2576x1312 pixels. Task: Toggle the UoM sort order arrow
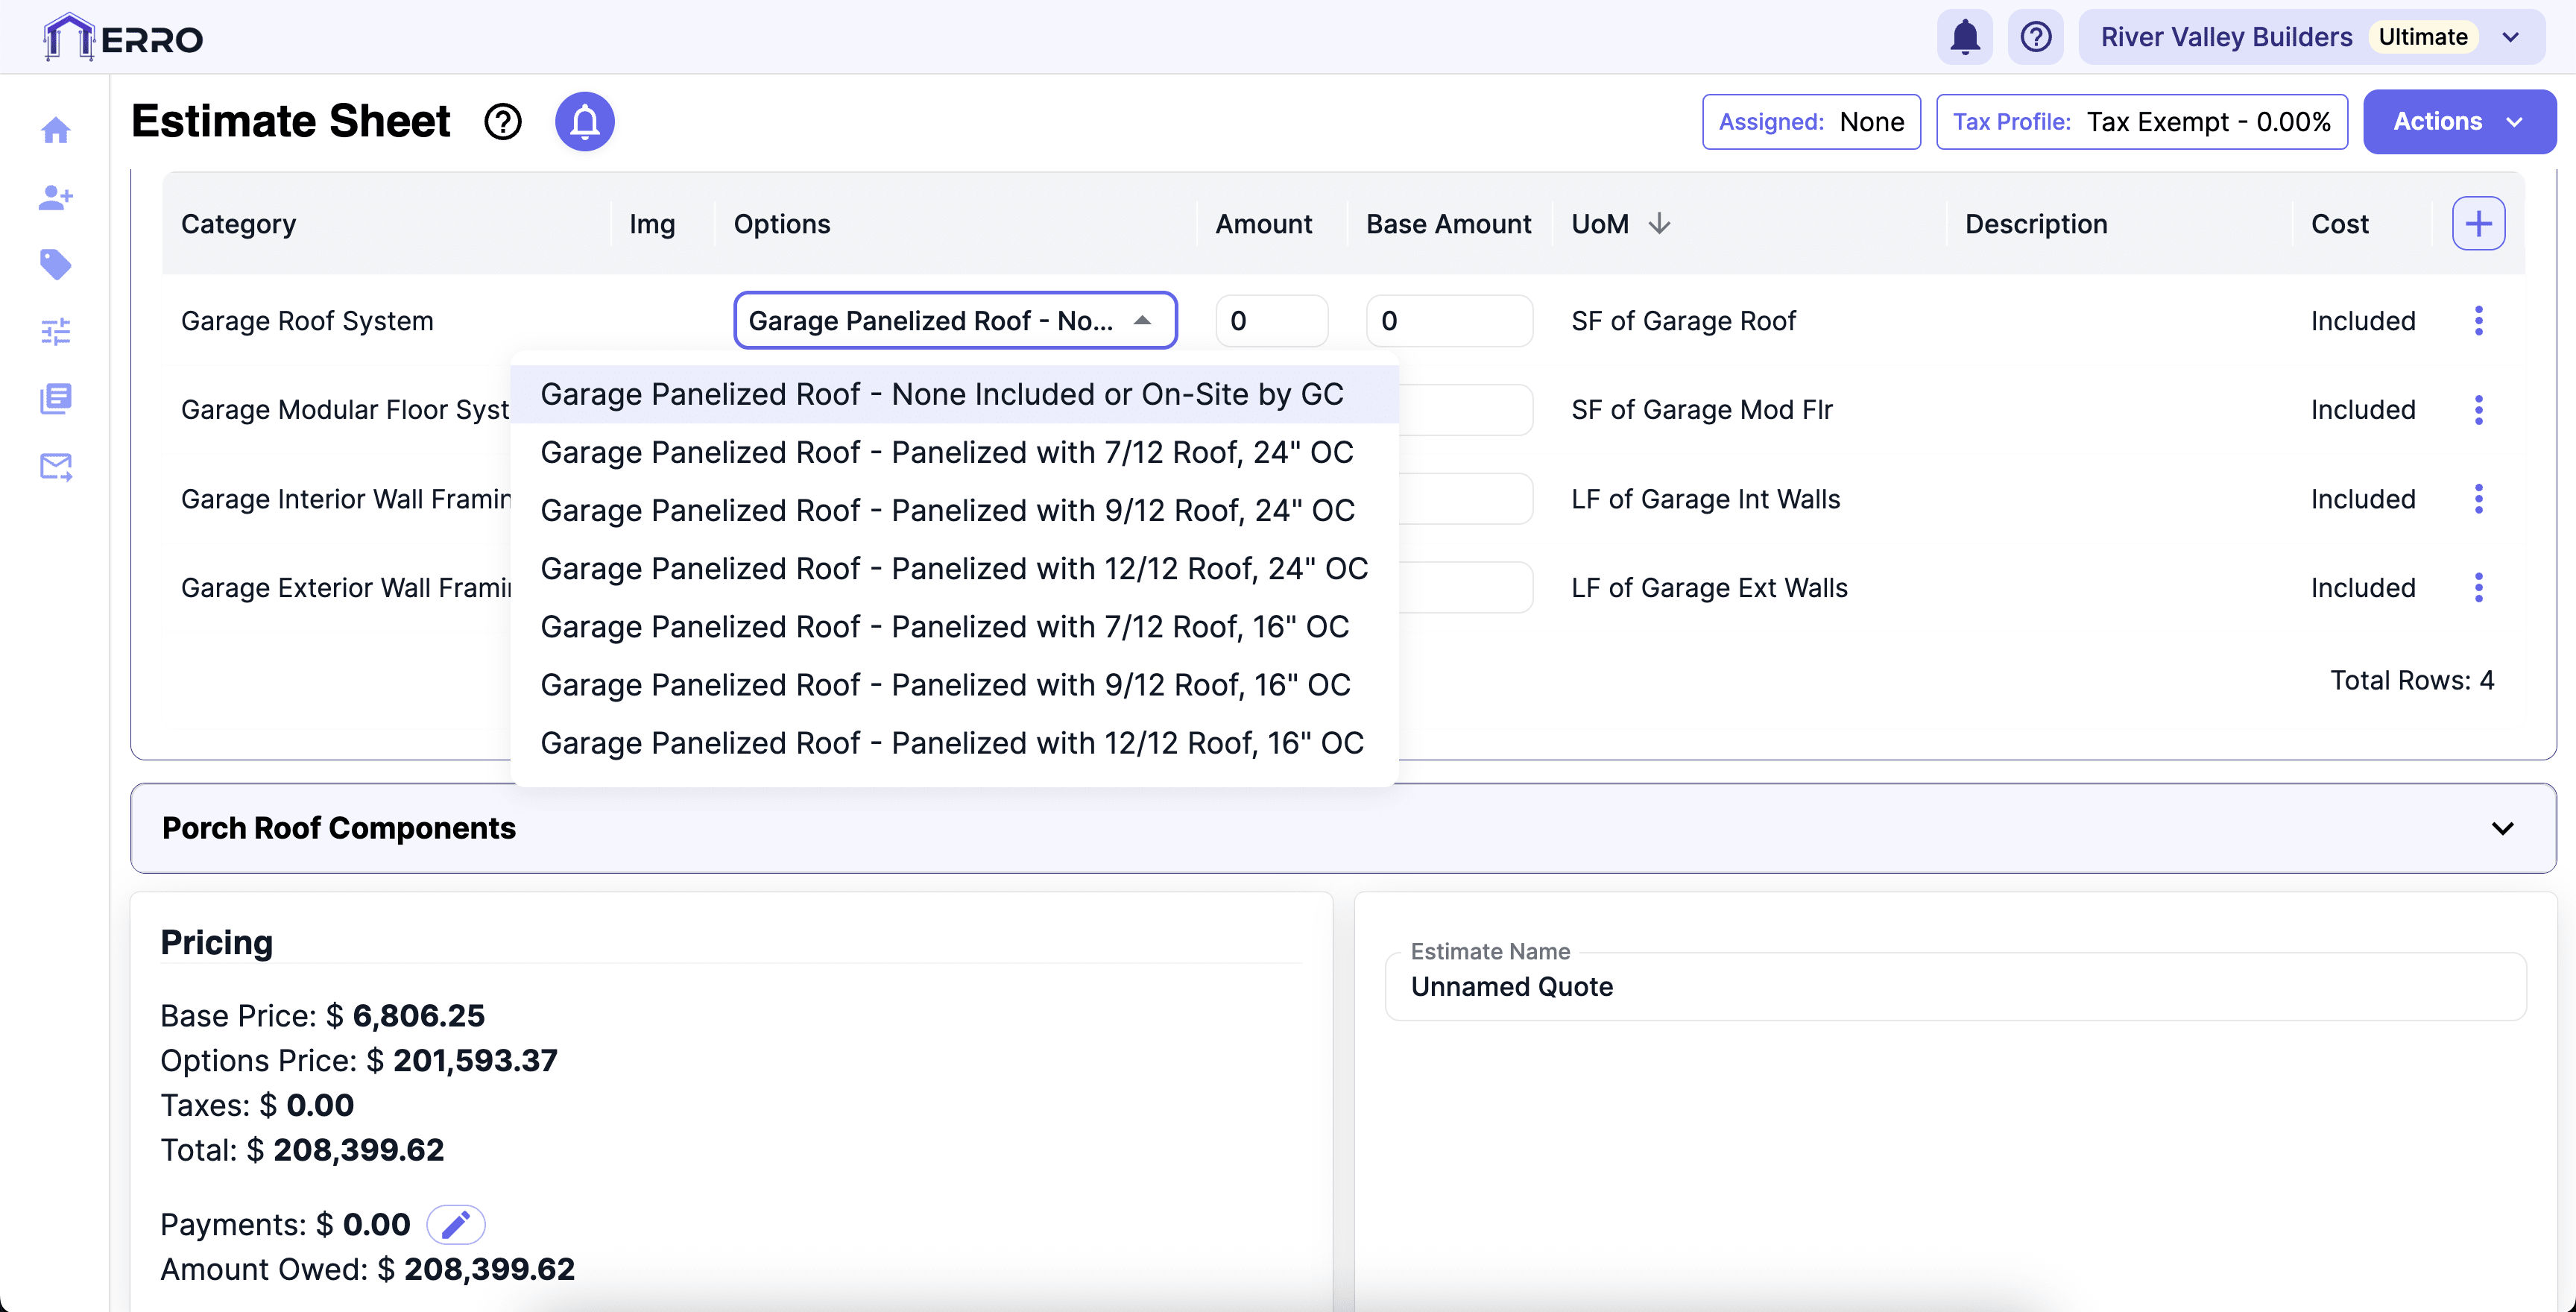(1659, 223)
